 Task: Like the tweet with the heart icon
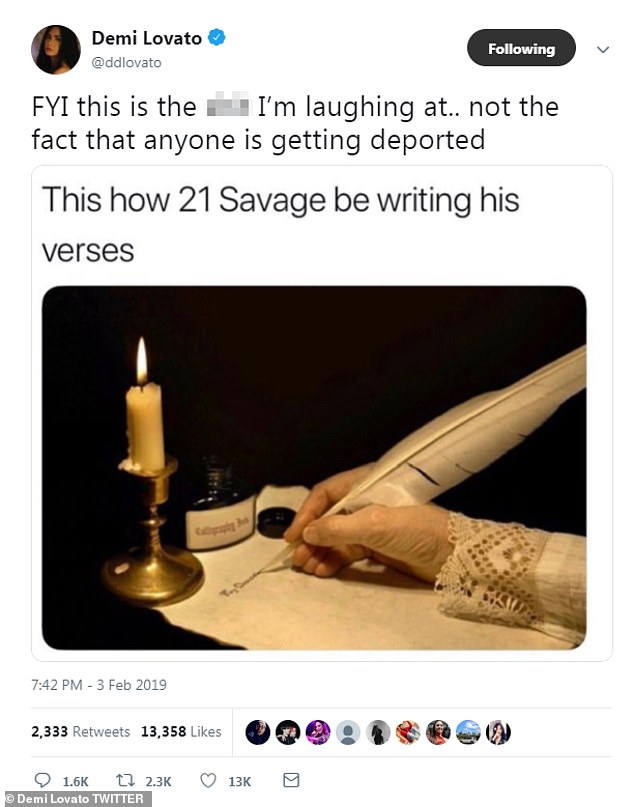(209, 780)
